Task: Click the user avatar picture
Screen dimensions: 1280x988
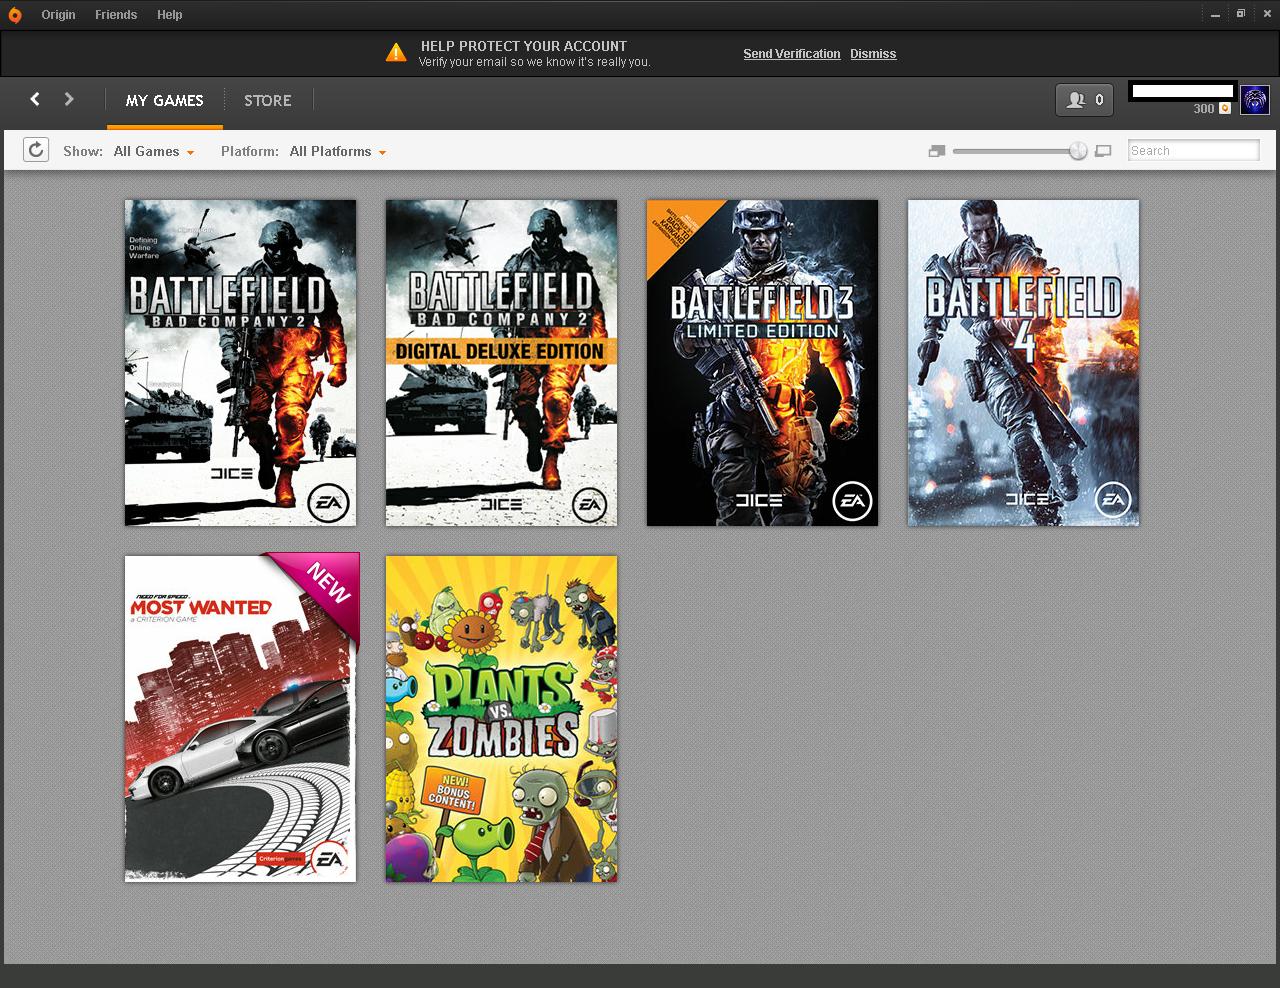Action: click(1254, 100)
